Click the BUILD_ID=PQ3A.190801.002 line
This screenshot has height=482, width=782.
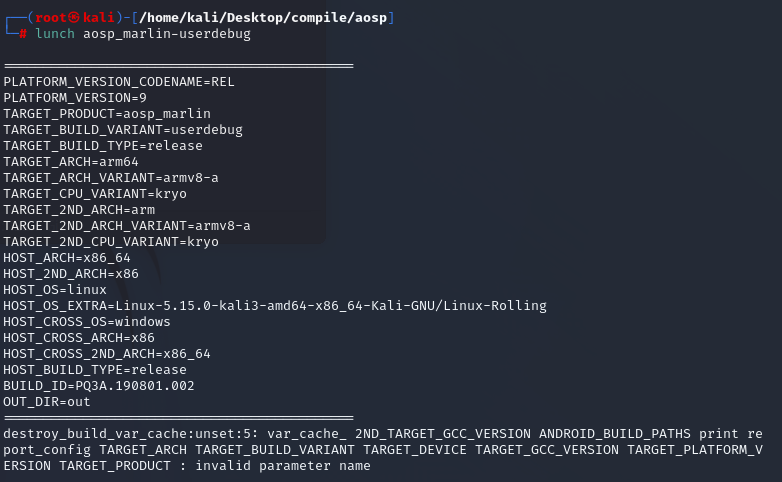pos(99,386)
